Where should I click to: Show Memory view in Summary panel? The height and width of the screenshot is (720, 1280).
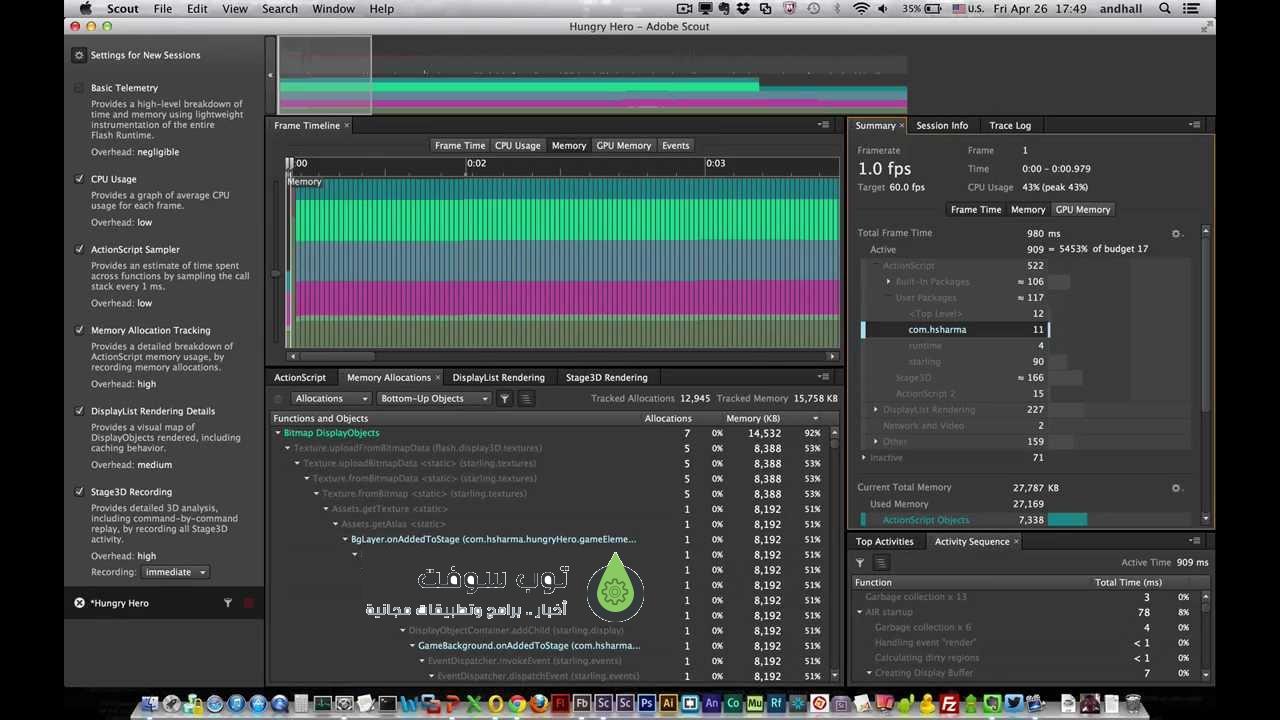[1028, 209]
